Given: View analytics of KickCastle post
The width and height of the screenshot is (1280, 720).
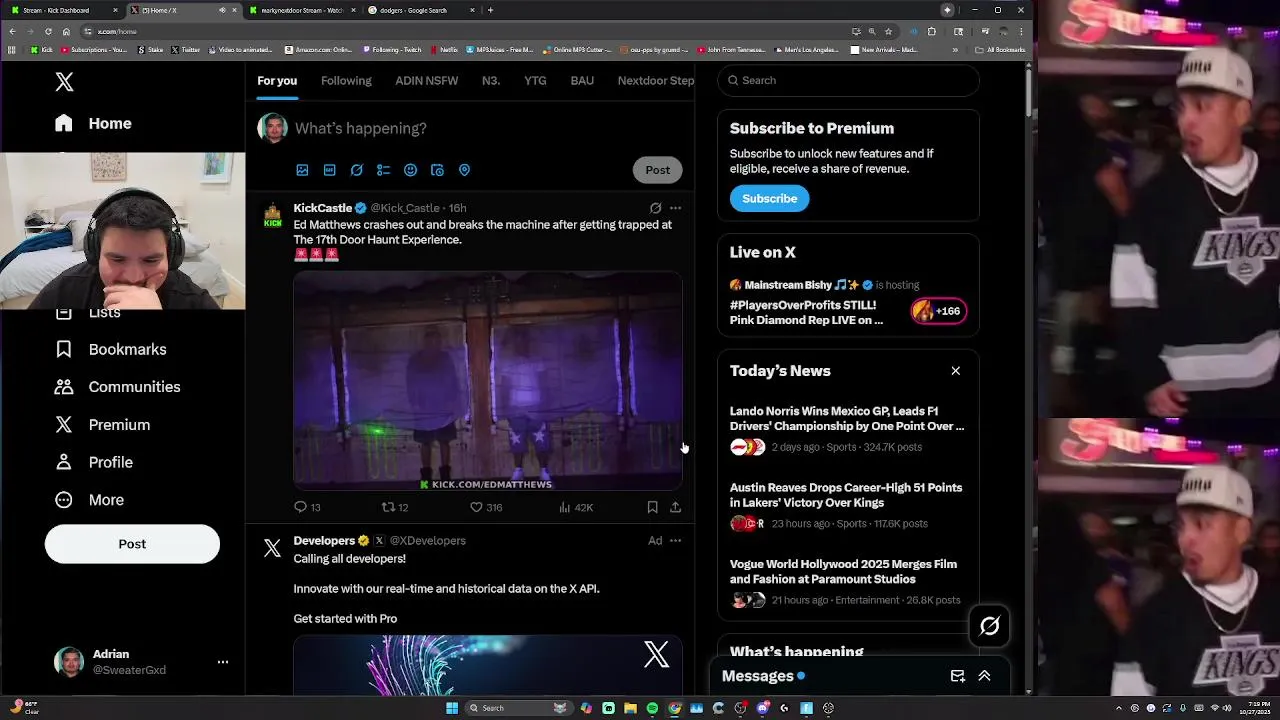Looking at the screenshot, I should click(576, 507).
